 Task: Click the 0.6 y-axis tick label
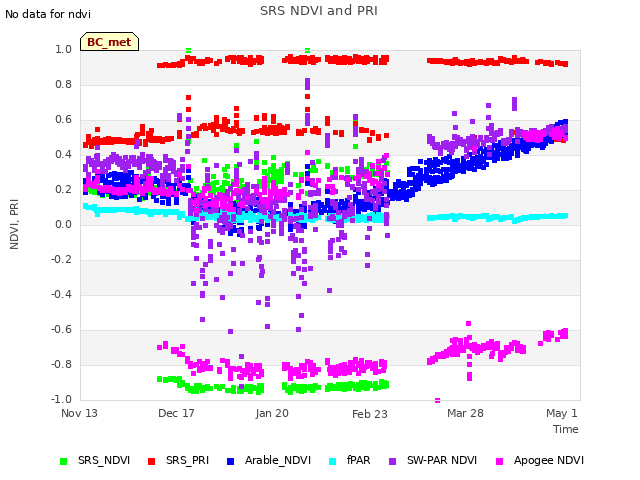coord(63,120)
